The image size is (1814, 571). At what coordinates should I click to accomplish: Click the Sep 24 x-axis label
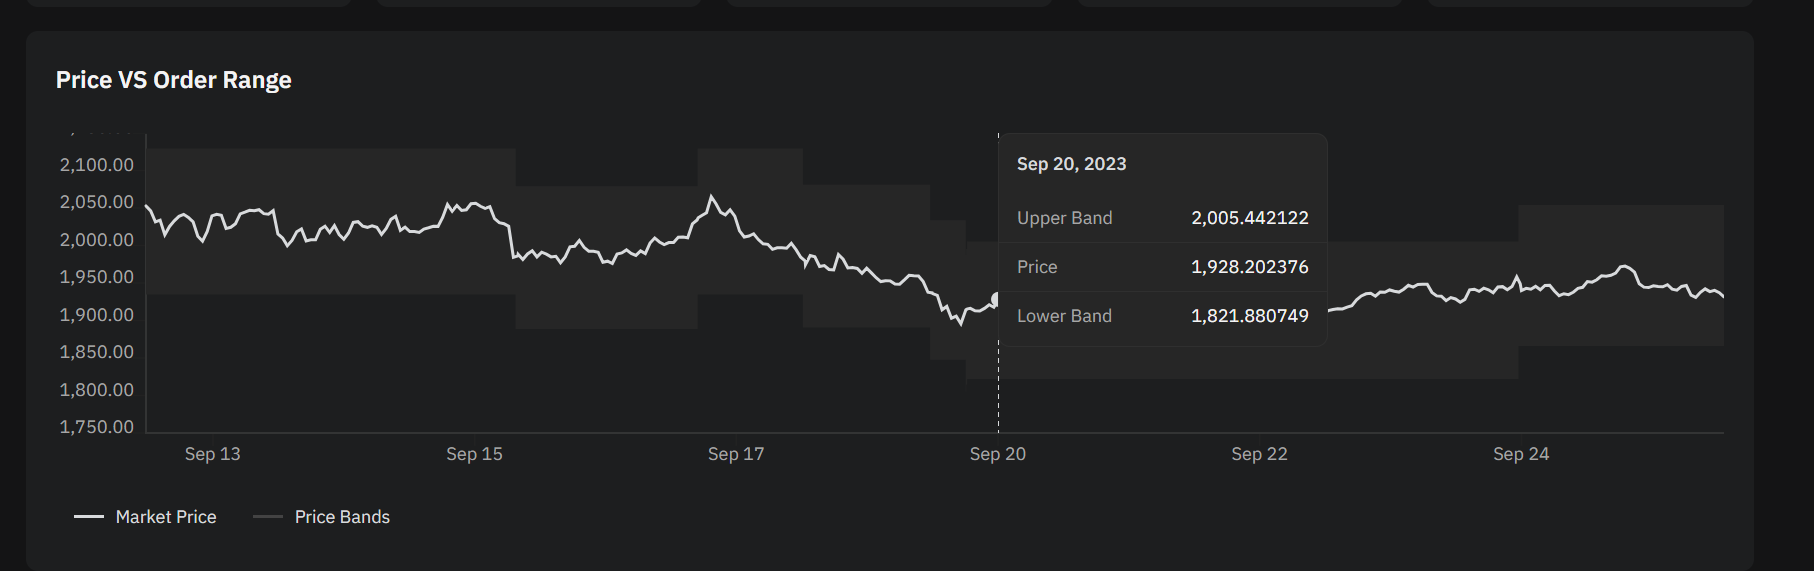[1521, 454]
